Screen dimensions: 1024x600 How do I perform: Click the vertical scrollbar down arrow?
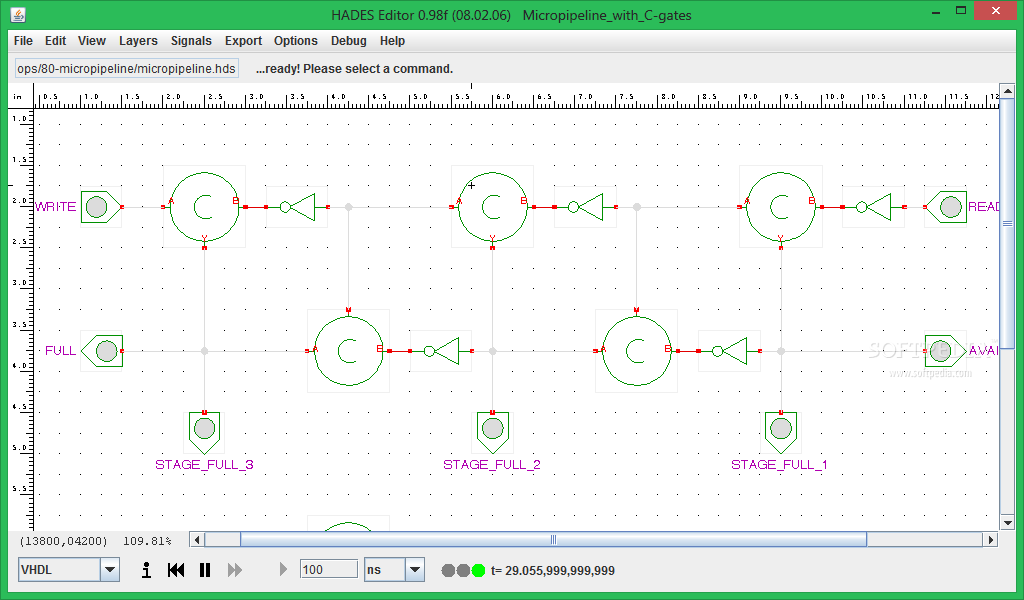point(1008,523)
